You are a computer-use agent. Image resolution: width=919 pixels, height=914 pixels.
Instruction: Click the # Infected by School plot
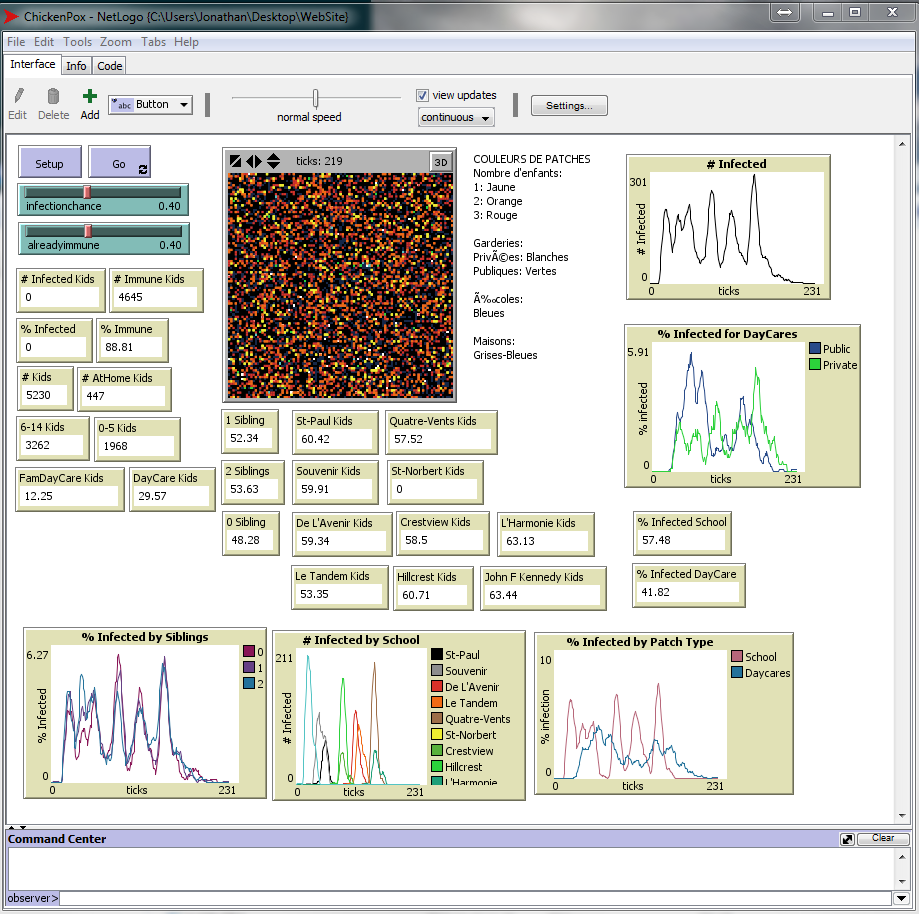coord(399,716)
